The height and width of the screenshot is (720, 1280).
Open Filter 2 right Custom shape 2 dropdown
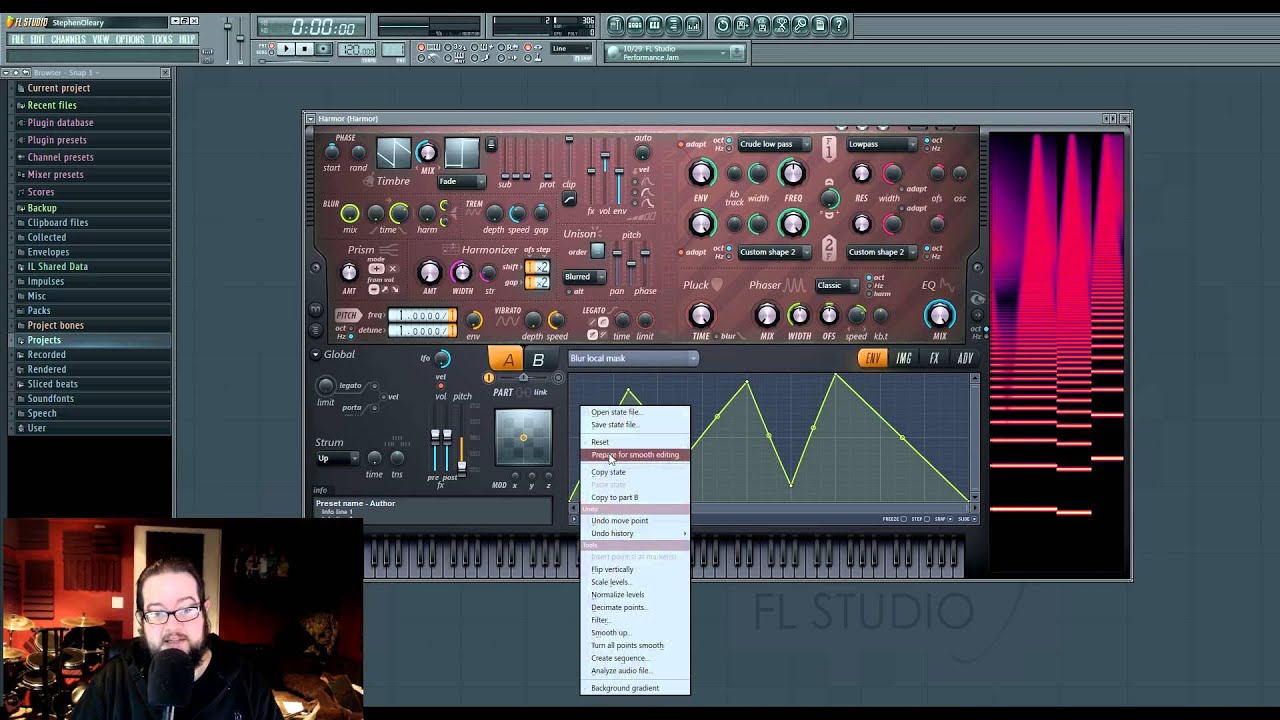tap(881, 252)
